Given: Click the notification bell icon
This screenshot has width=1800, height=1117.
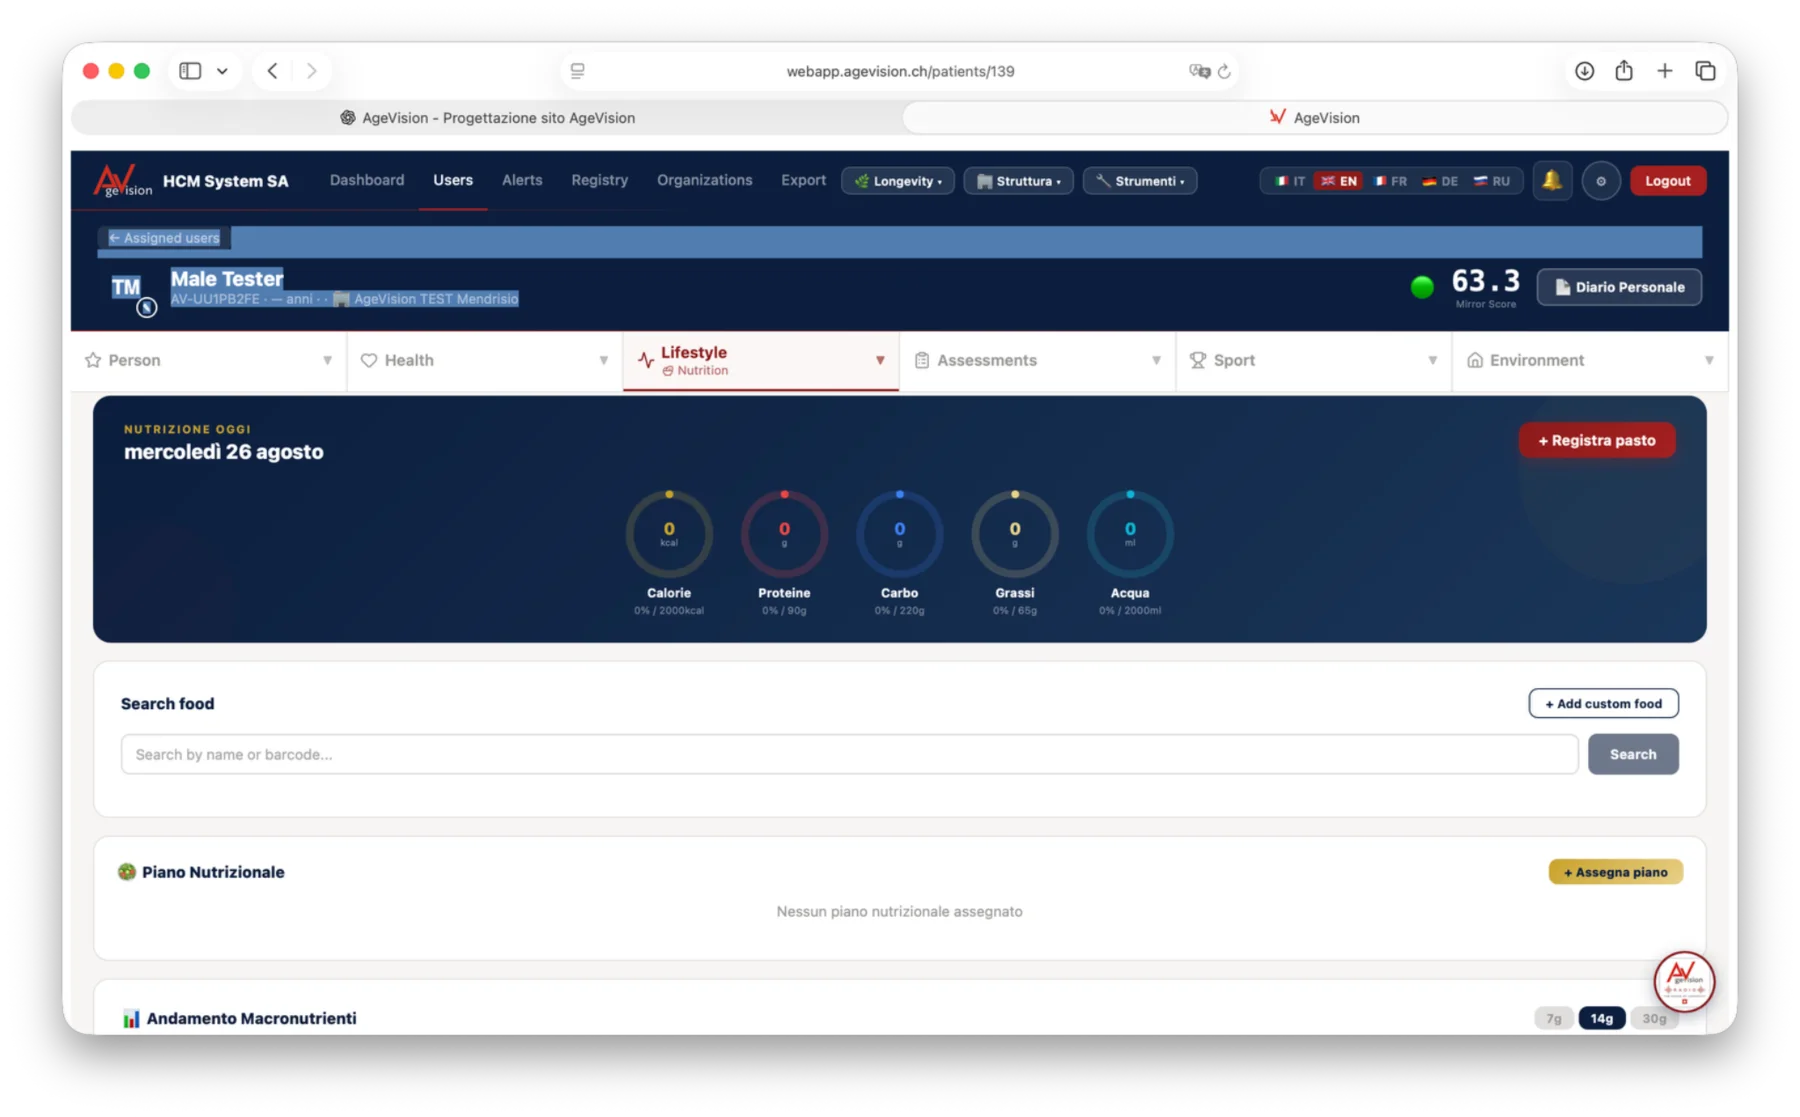Looking at the screenshot, I should point(1552,181).
